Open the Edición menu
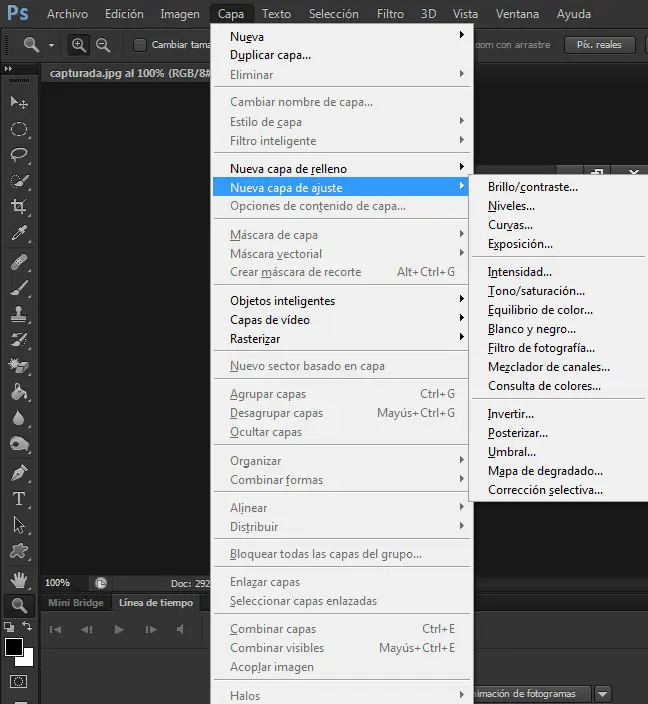This screenshot has width=648, height=704. click(x=124, y=14)
